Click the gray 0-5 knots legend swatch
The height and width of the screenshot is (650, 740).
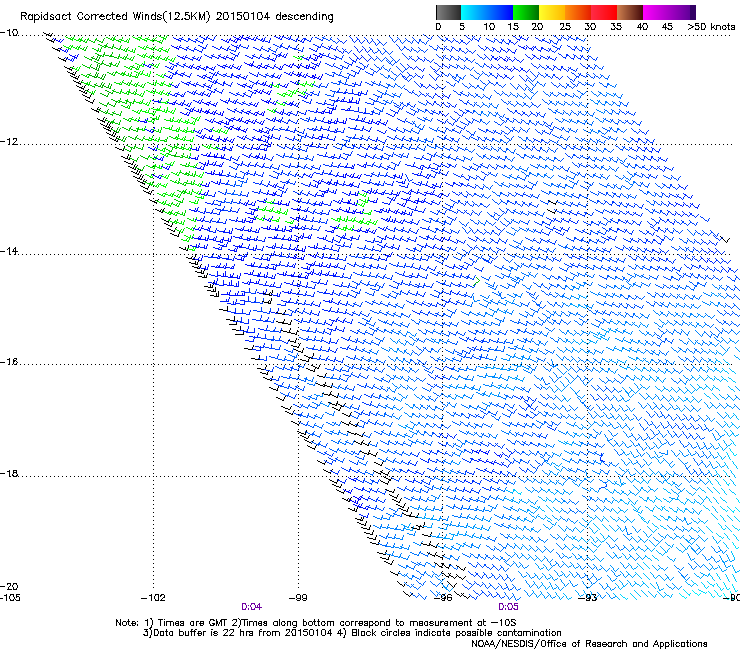(448, 12)
